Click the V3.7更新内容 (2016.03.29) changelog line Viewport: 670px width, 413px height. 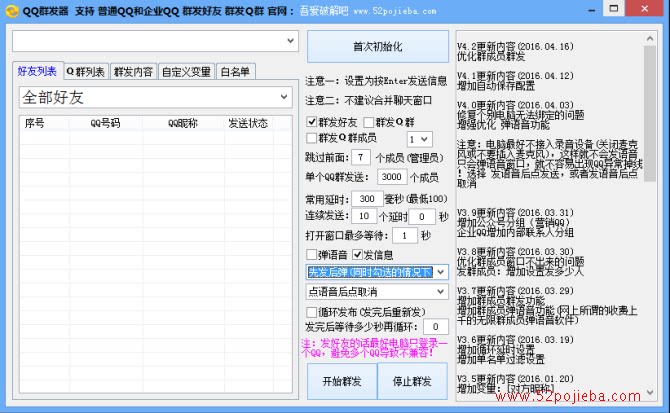(515, 291)
